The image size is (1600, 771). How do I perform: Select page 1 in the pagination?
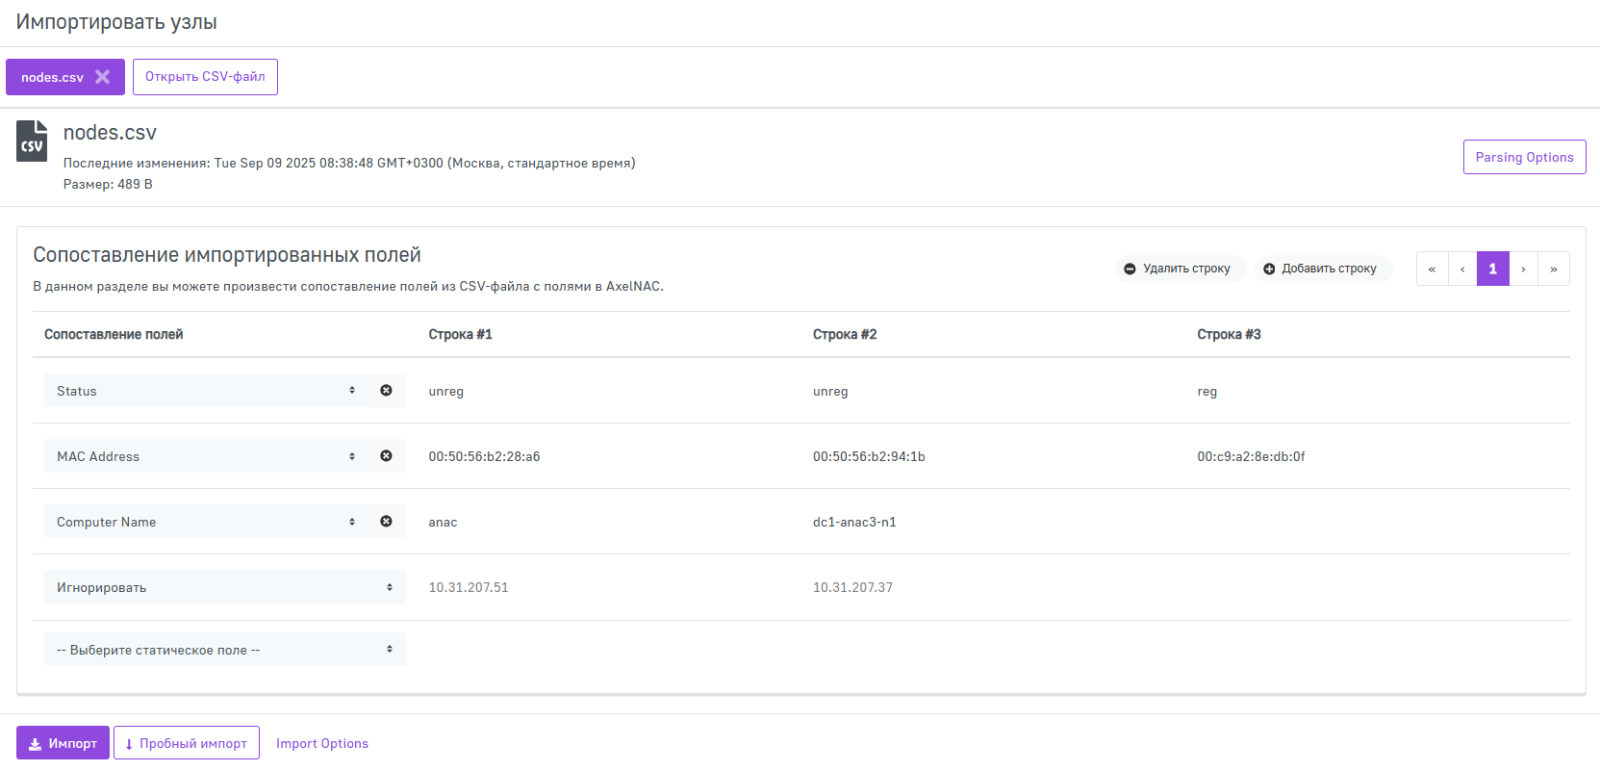pos(1492,269)
